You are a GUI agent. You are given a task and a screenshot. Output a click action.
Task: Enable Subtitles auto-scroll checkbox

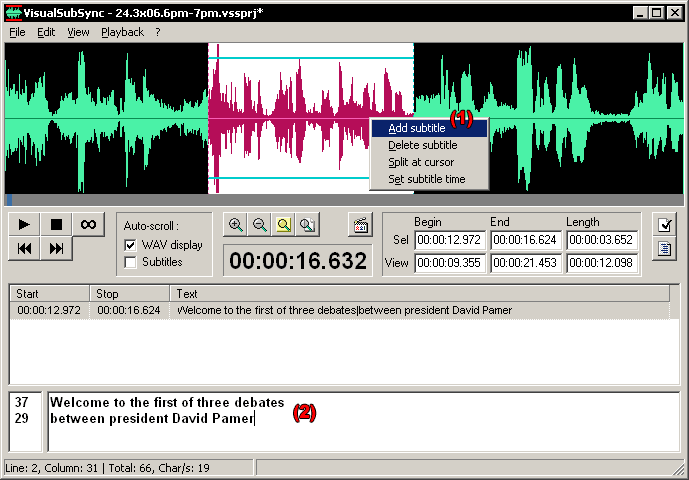[x=130, y=262]
